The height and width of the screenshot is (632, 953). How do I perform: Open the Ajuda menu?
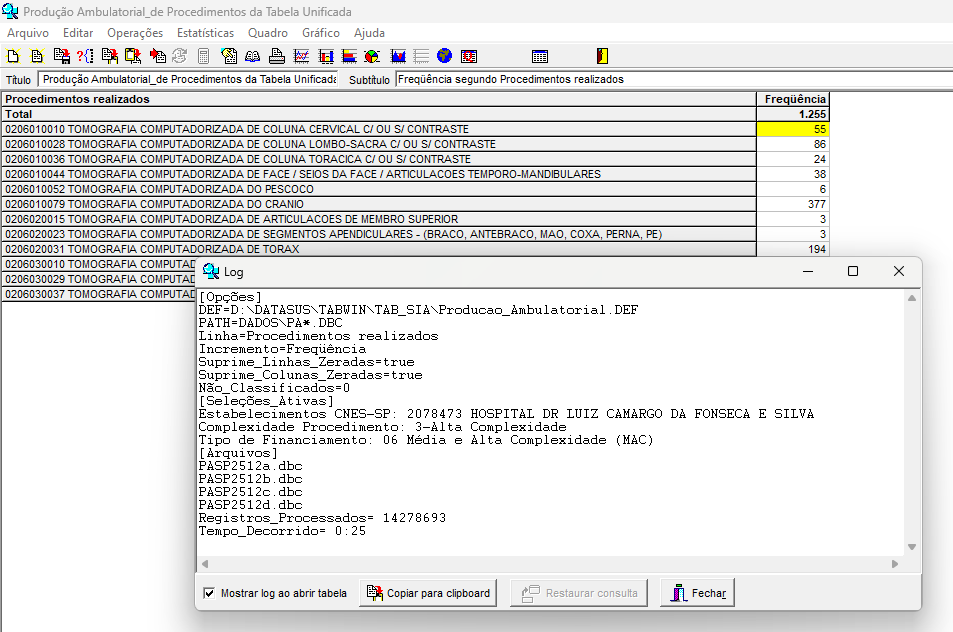coord(370,33)
